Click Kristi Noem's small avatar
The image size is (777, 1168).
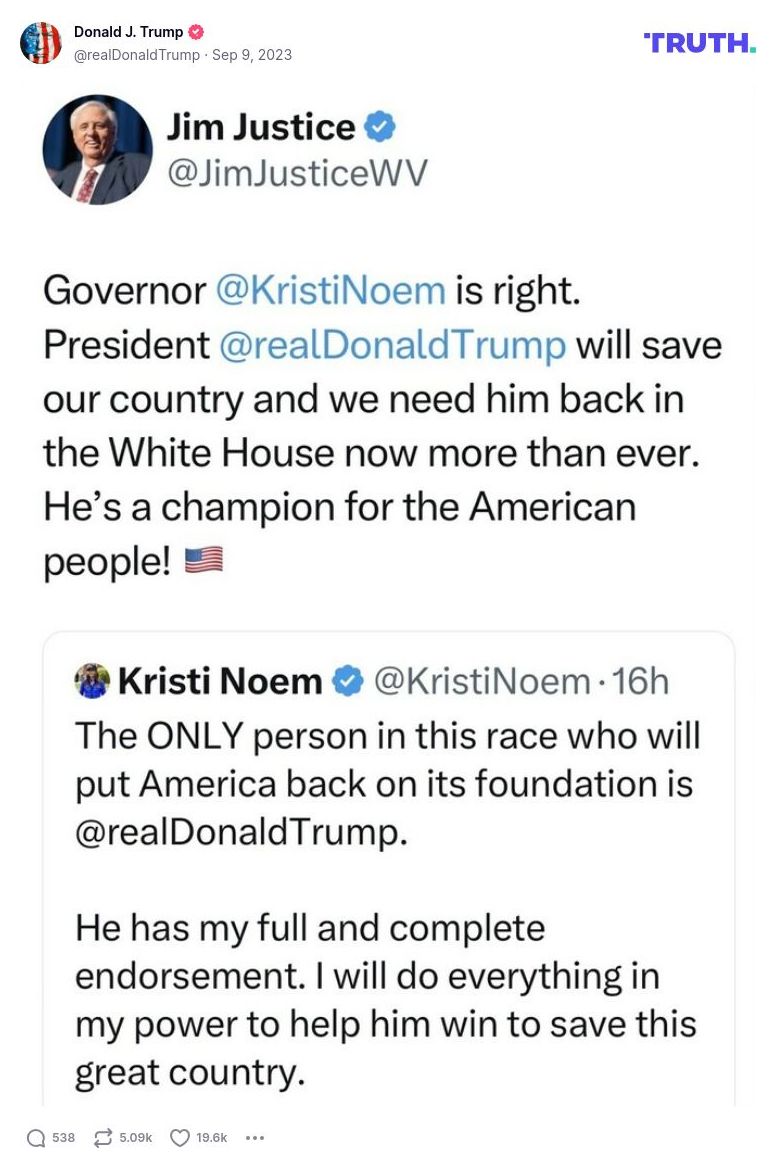click(x=92, y=681)
